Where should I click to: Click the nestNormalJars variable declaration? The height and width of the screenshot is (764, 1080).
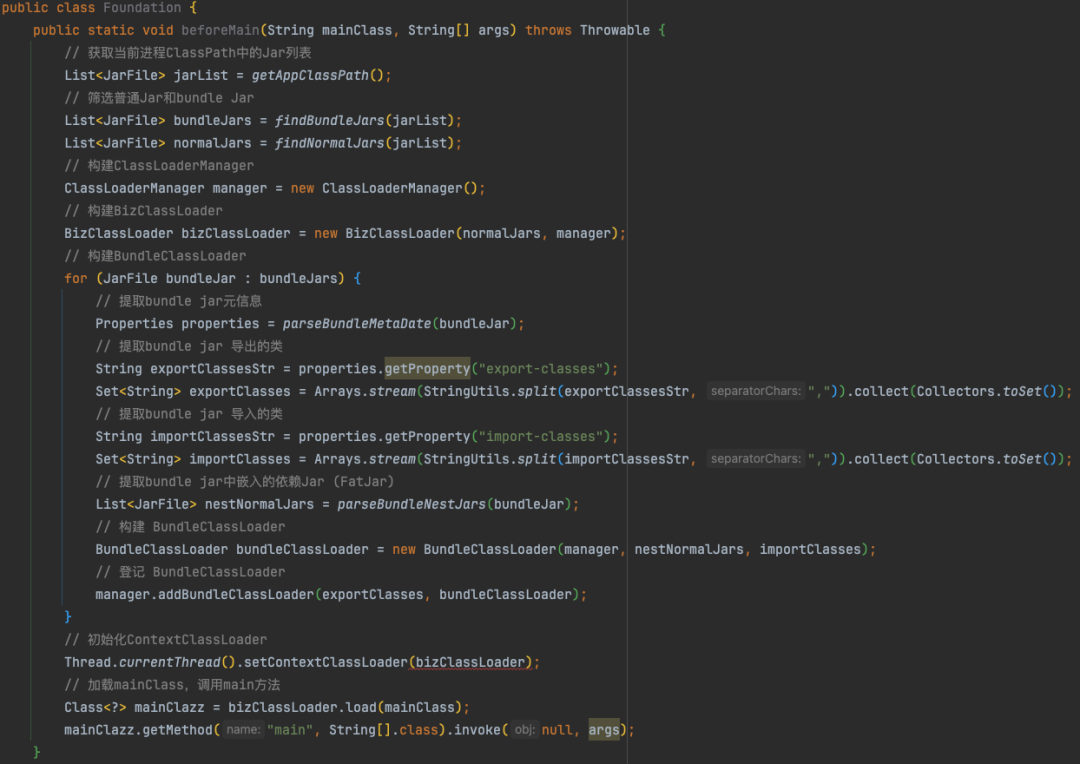(x=259, y=504)
